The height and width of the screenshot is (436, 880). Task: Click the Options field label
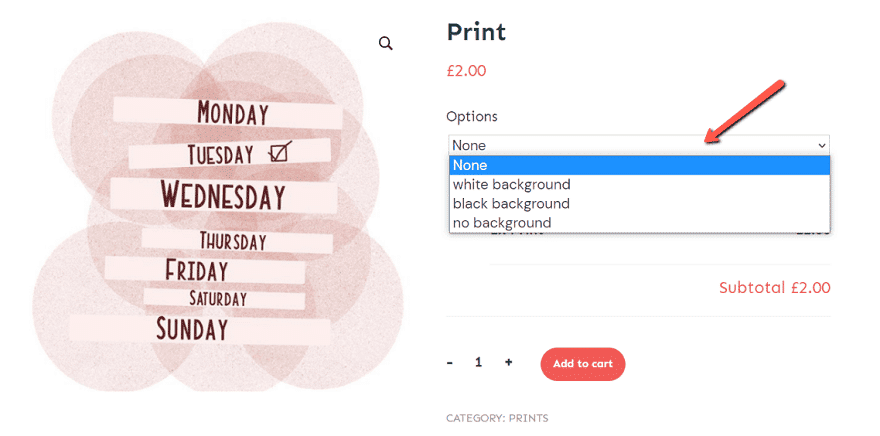[x=472, y=117]
